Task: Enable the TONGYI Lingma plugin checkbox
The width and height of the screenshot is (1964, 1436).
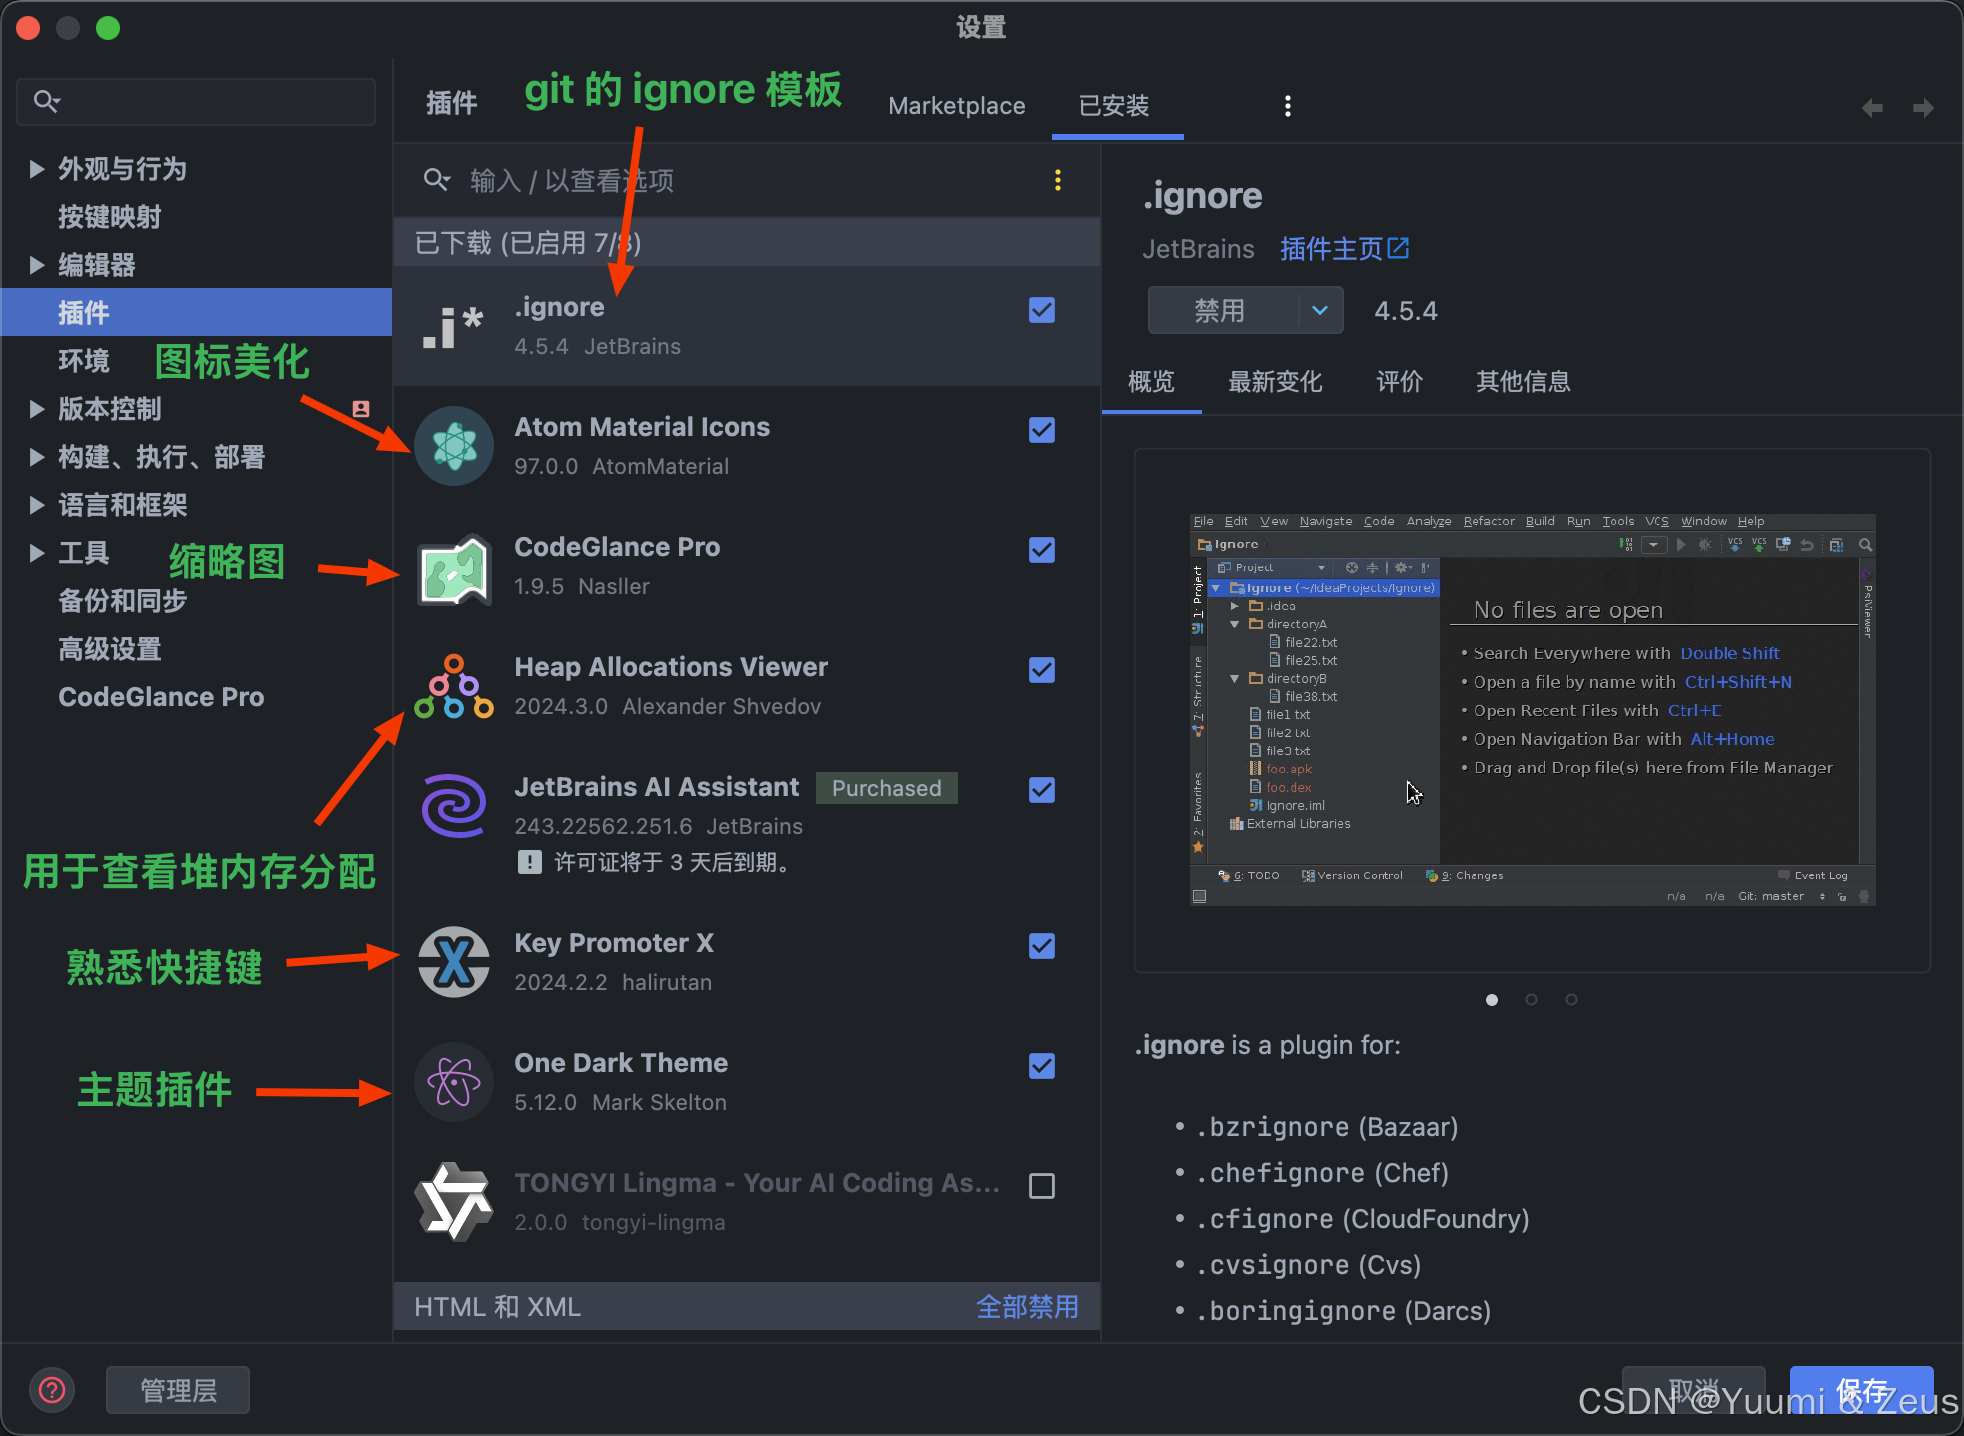Action: point(1041,1186)
